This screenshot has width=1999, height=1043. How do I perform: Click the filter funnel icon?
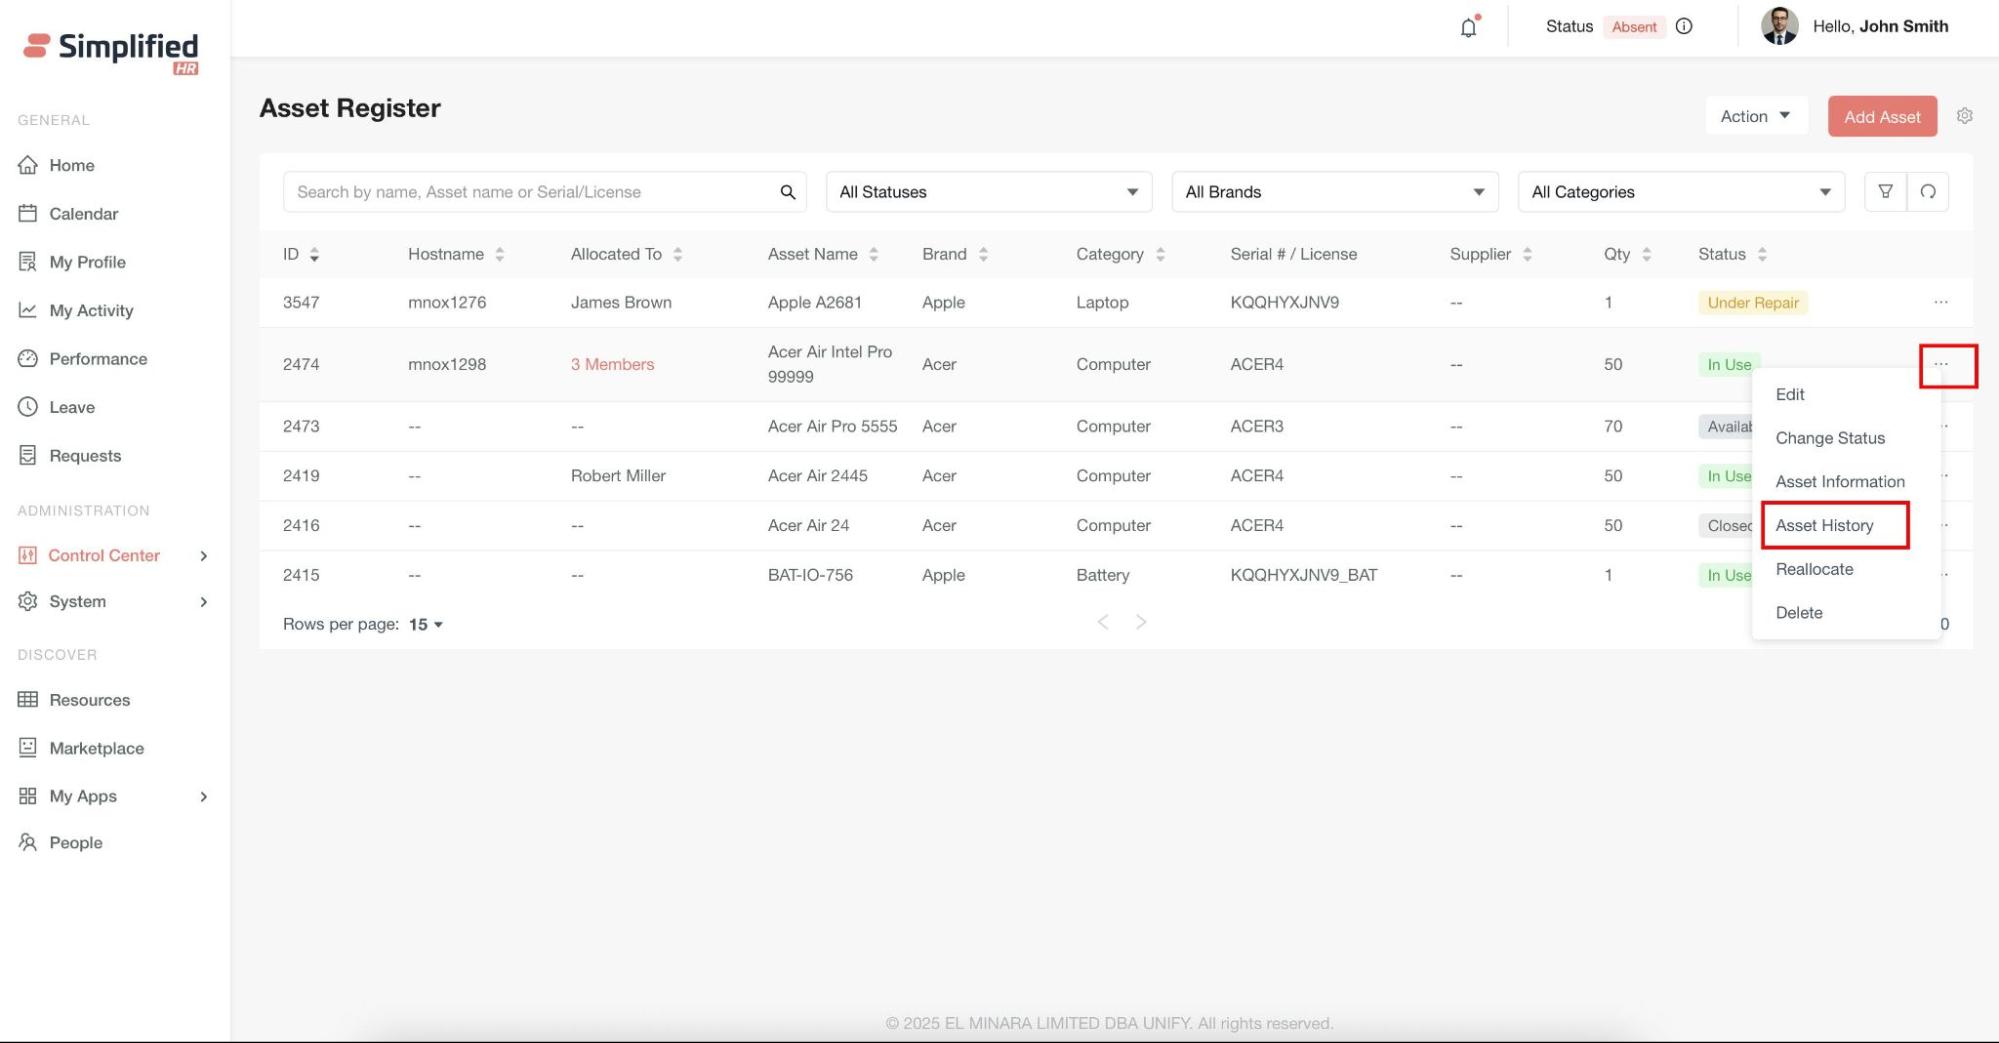[x=1885, y=192]
